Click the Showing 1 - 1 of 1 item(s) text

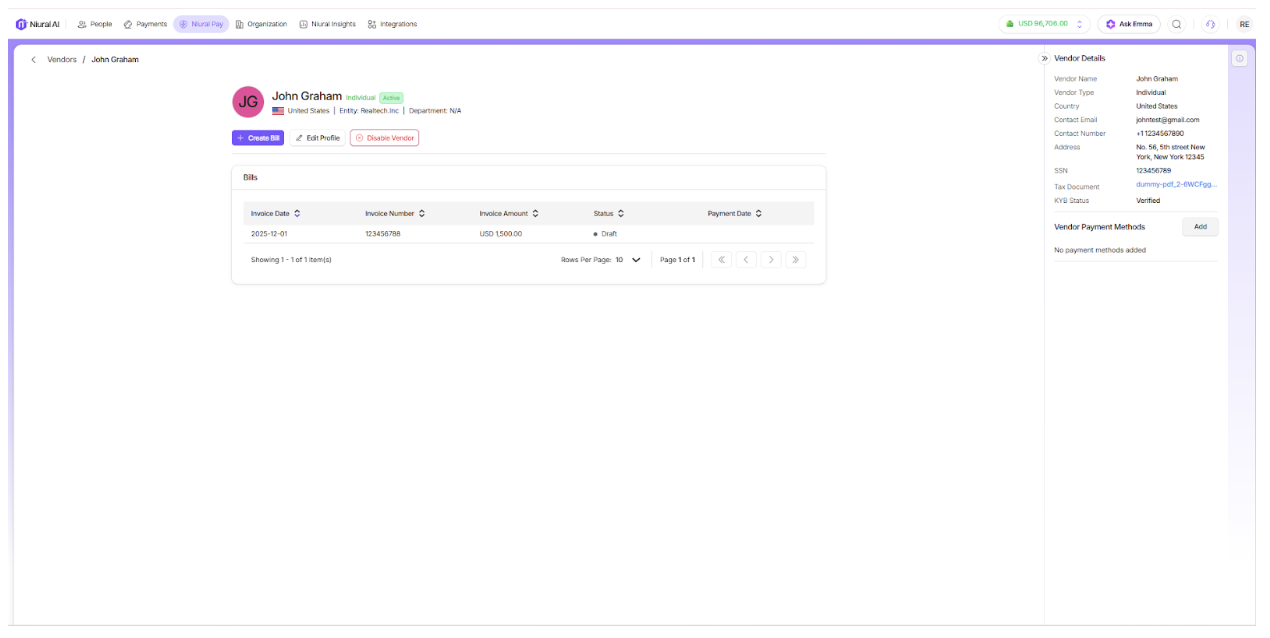[x=291, y=260]
